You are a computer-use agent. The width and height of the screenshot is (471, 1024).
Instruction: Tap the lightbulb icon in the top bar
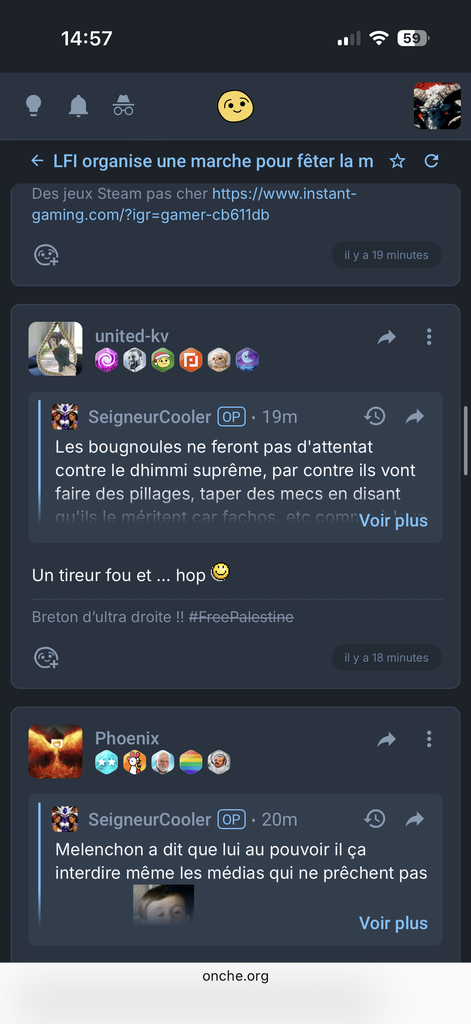33,105
